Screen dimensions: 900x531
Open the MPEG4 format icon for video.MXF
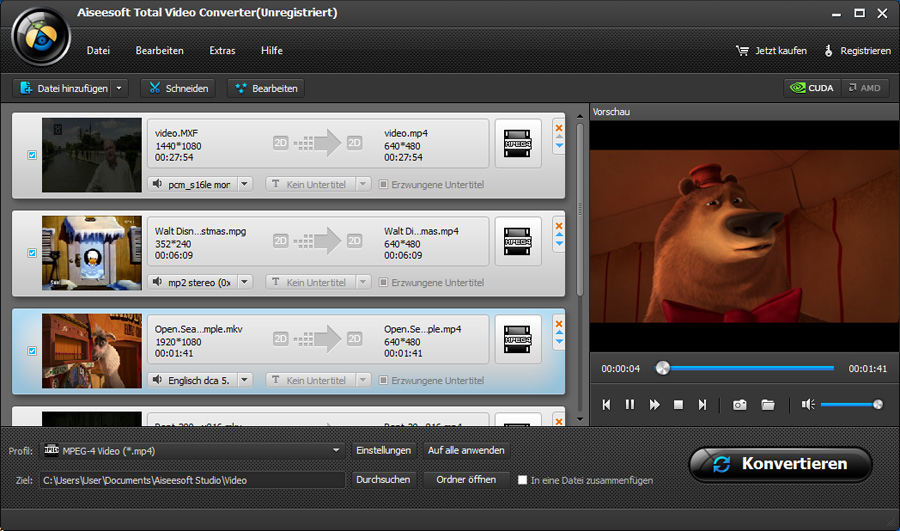[518, 144]
